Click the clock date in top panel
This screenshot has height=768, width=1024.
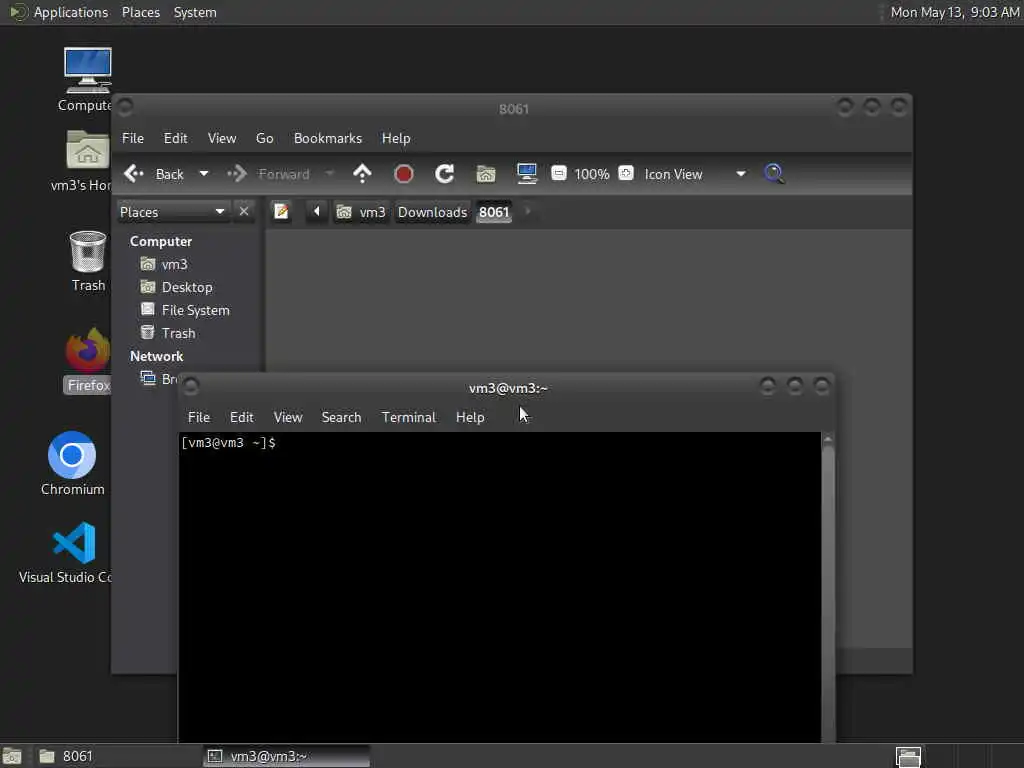pyautogui.click(x=955, y=12)
